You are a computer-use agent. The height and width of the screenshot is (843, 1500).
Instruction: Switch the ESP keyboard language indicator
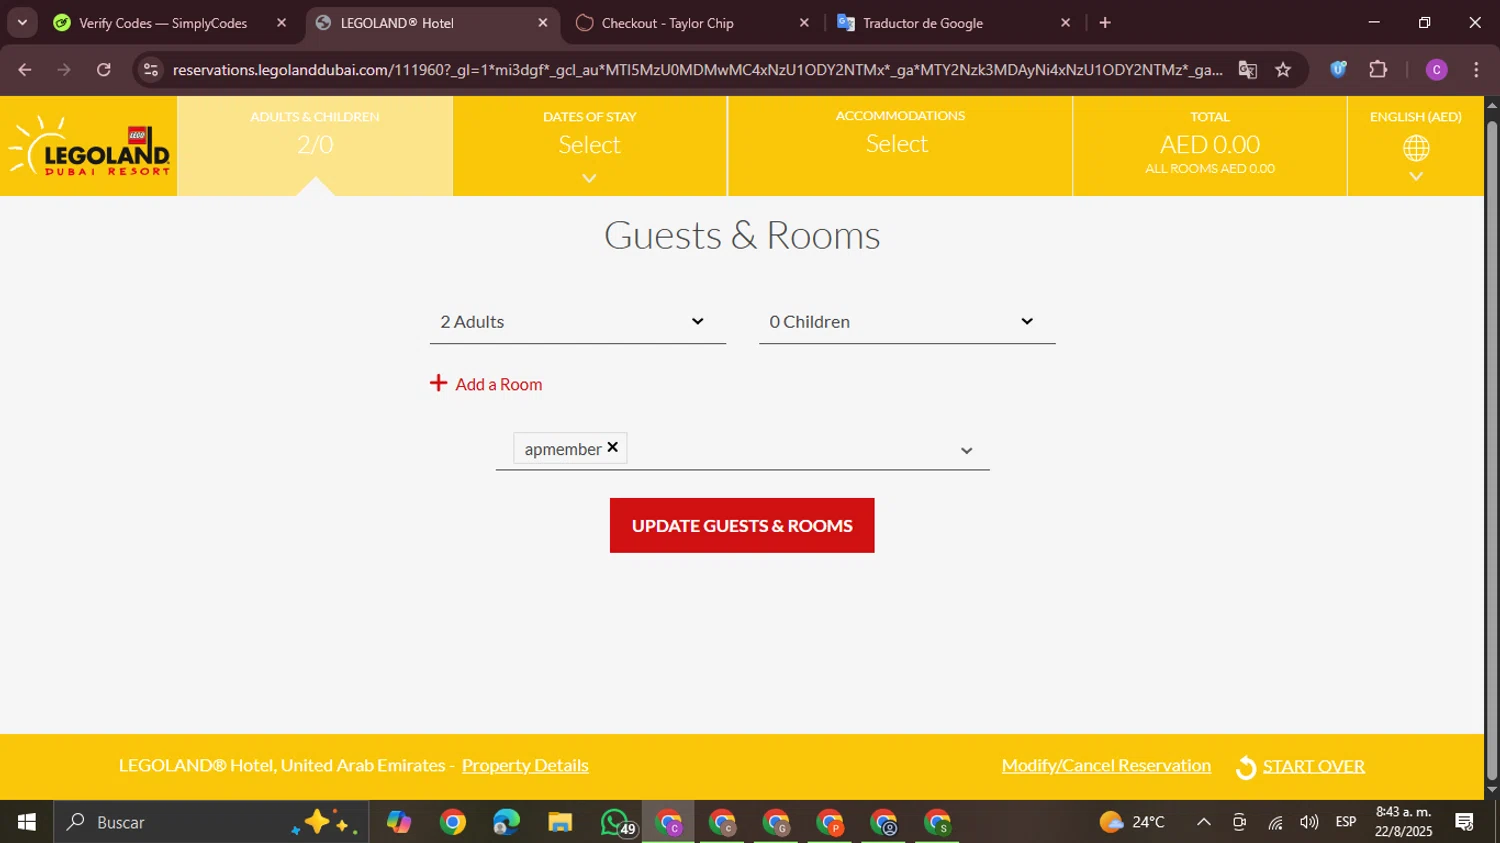click(x=1346, y=822)
